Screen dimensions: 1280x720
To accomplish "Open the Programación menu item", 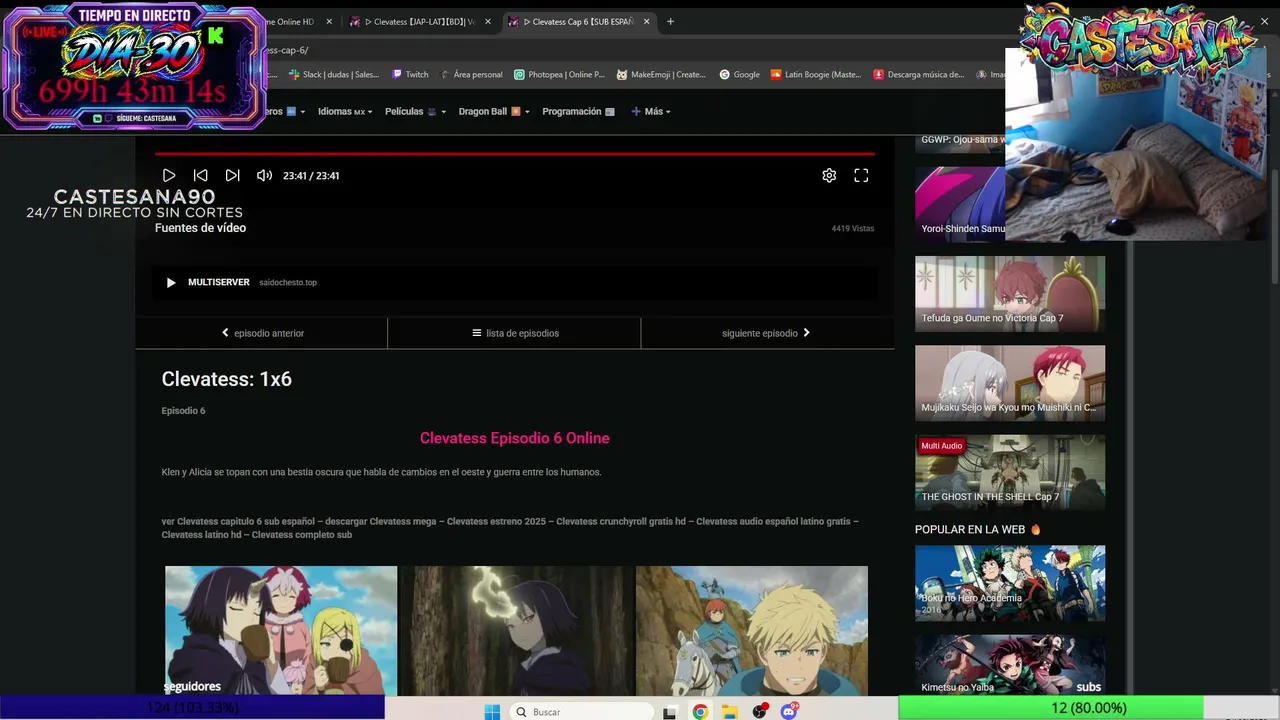I will 578,111.
